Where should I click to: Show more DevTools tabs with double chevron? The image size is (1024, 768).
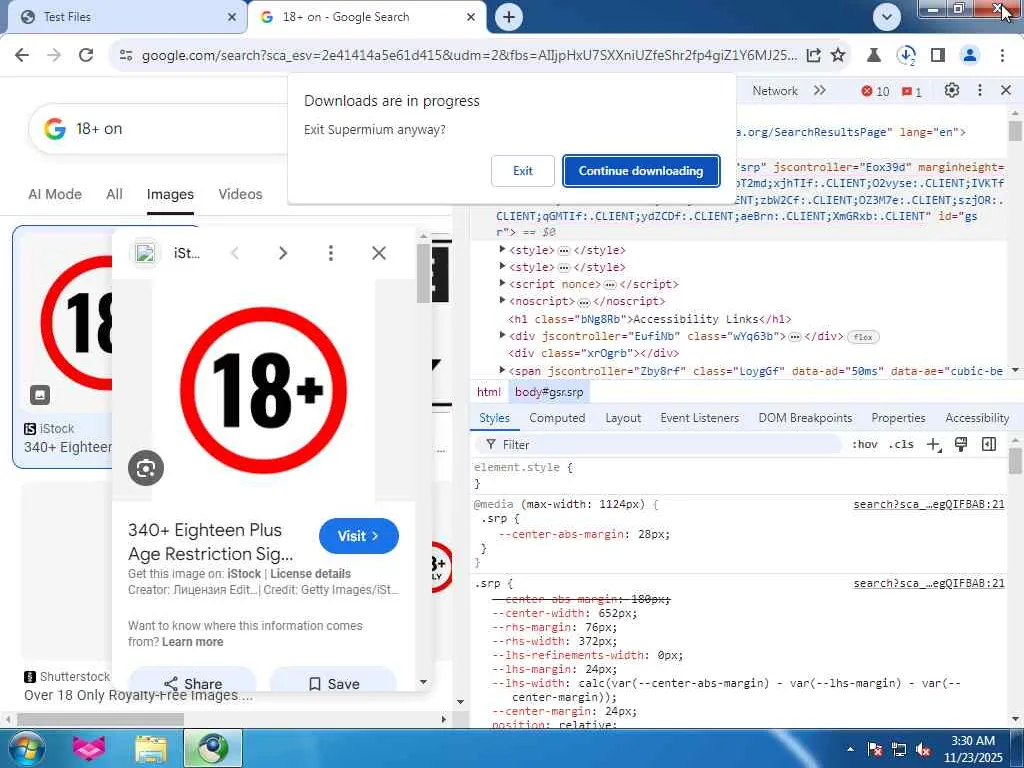tap(820, 91)
